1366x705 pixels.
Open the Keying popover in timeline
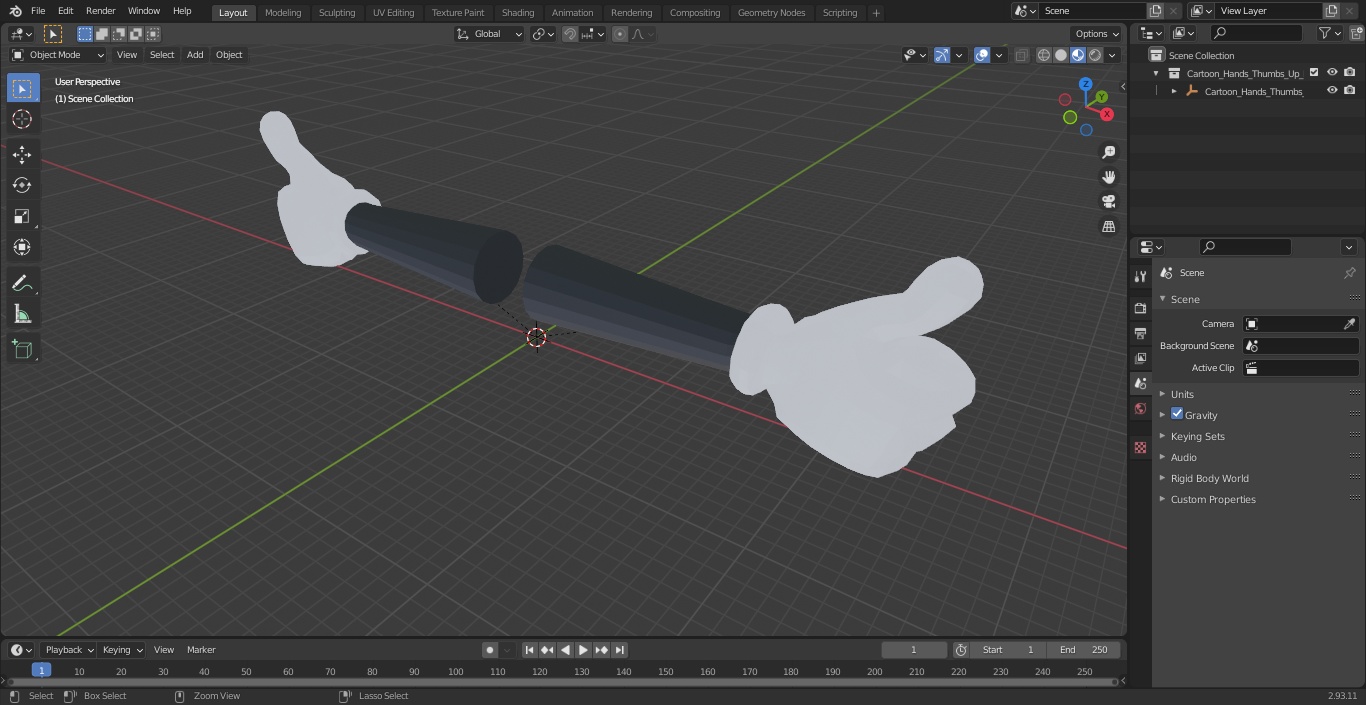(122, 650)
